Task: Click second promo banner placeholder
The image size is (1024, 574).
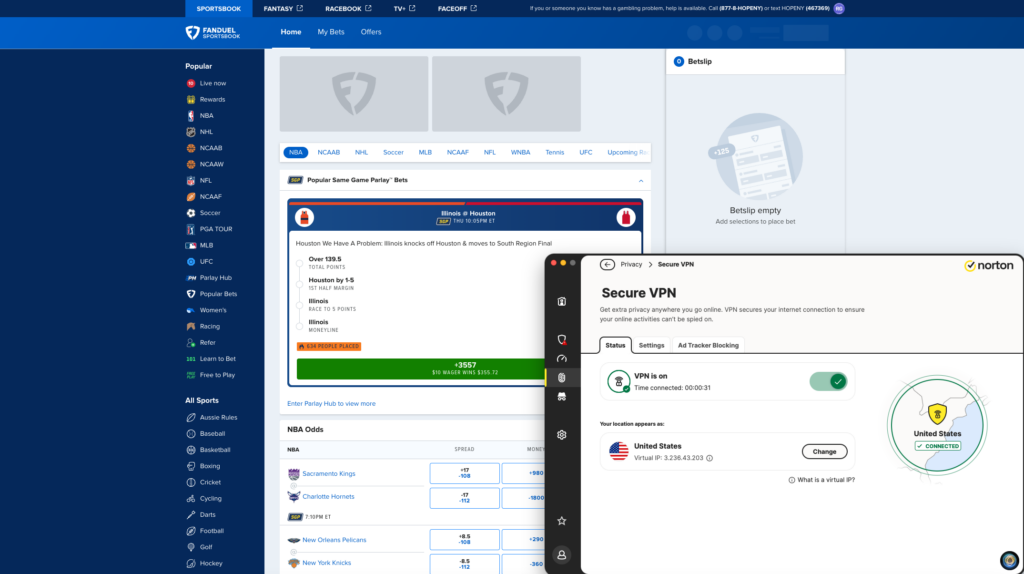Action: [506, 94]
